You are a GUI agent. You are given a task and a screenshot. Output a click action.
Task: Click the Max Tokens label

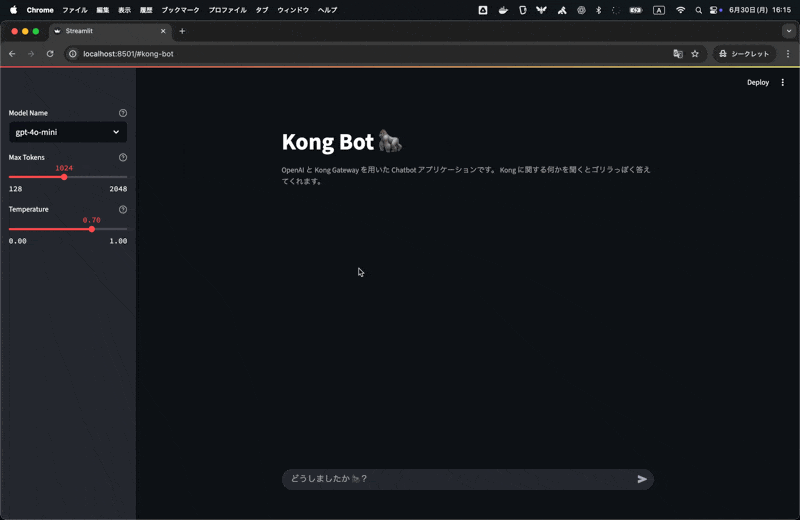pyautogui.click(x=27, y=158)
